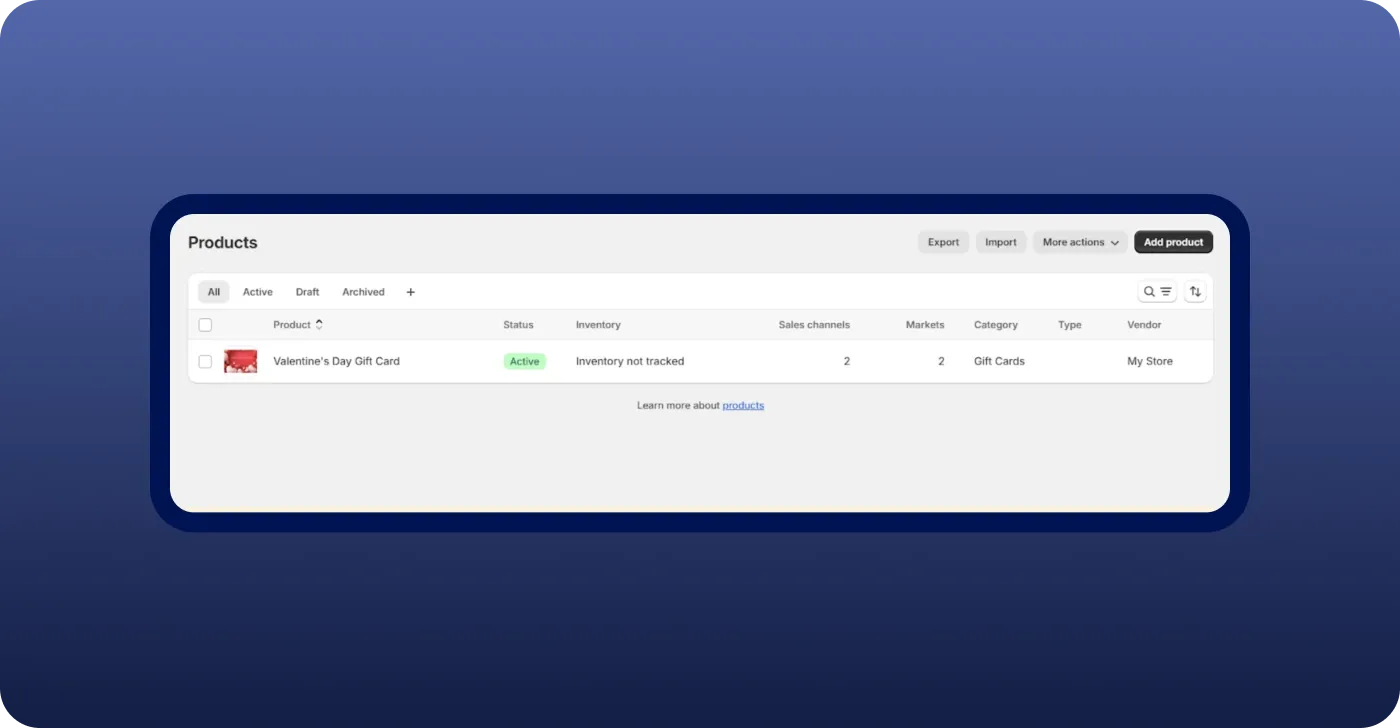1400x728 pixels.
Task: Click the green Active status badge
Action: [524, 361]
